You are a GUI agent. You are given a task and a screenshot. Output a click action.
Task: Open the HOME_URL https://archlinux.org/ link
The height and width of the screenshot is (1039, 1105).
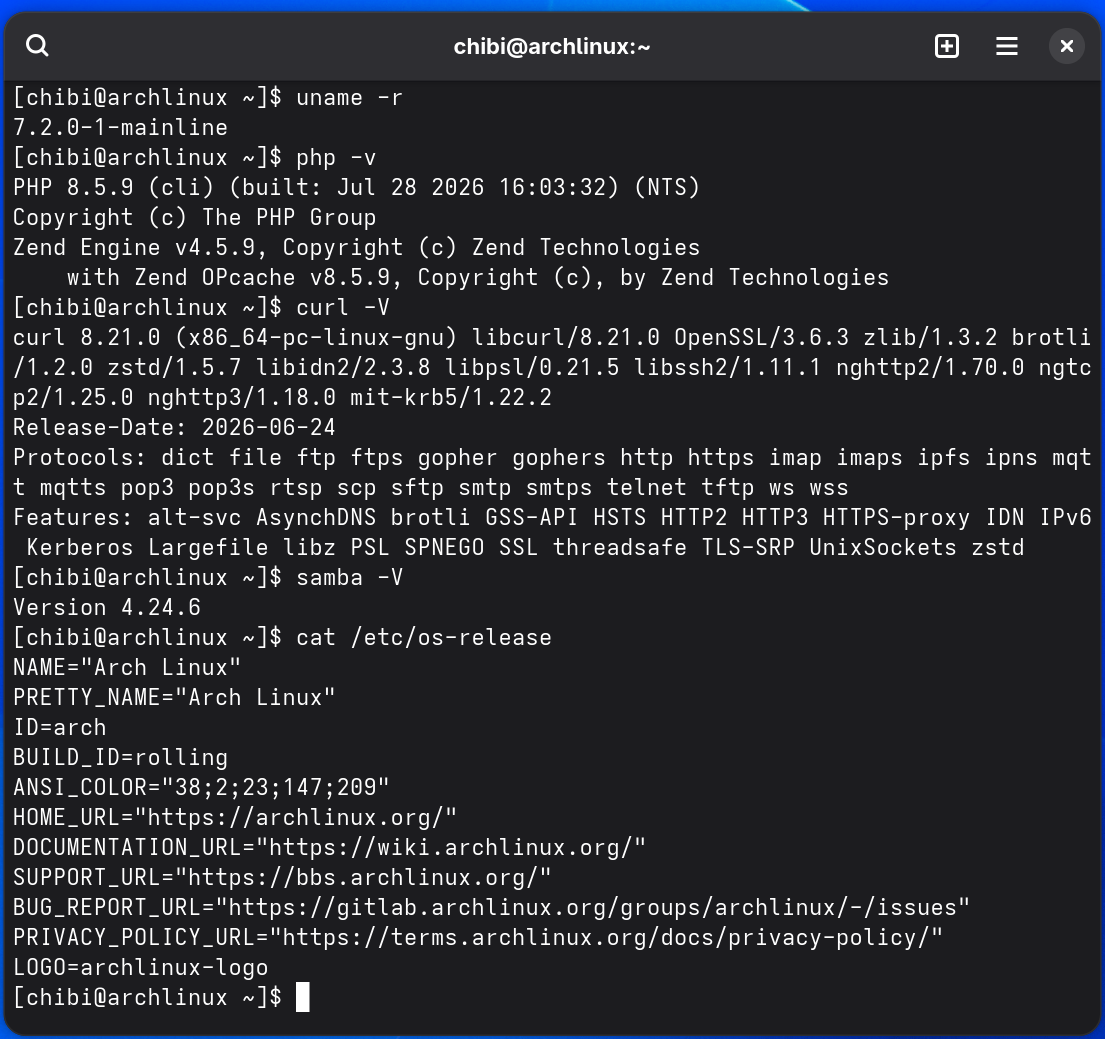point(295,817)
